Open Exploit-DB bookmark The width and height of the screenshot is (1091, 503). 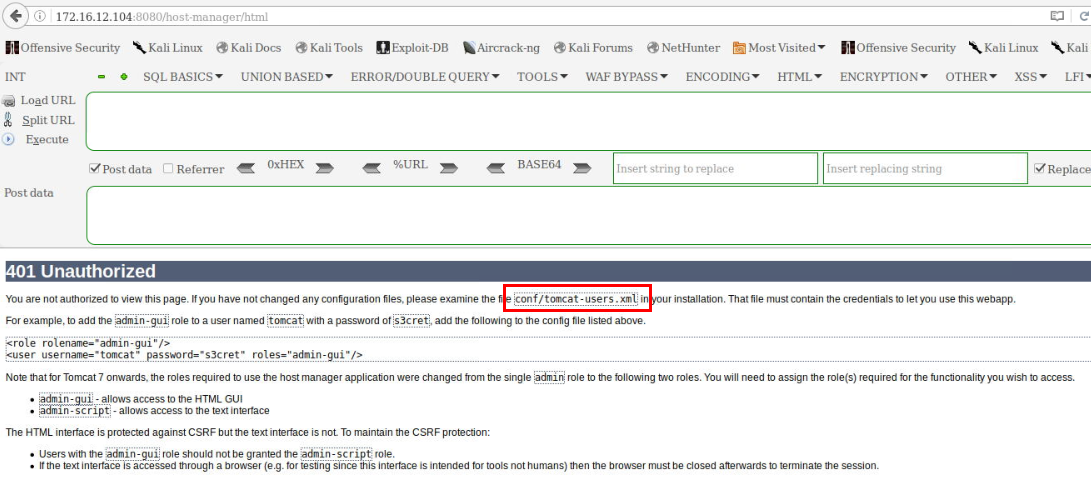(x=412, y=48)
